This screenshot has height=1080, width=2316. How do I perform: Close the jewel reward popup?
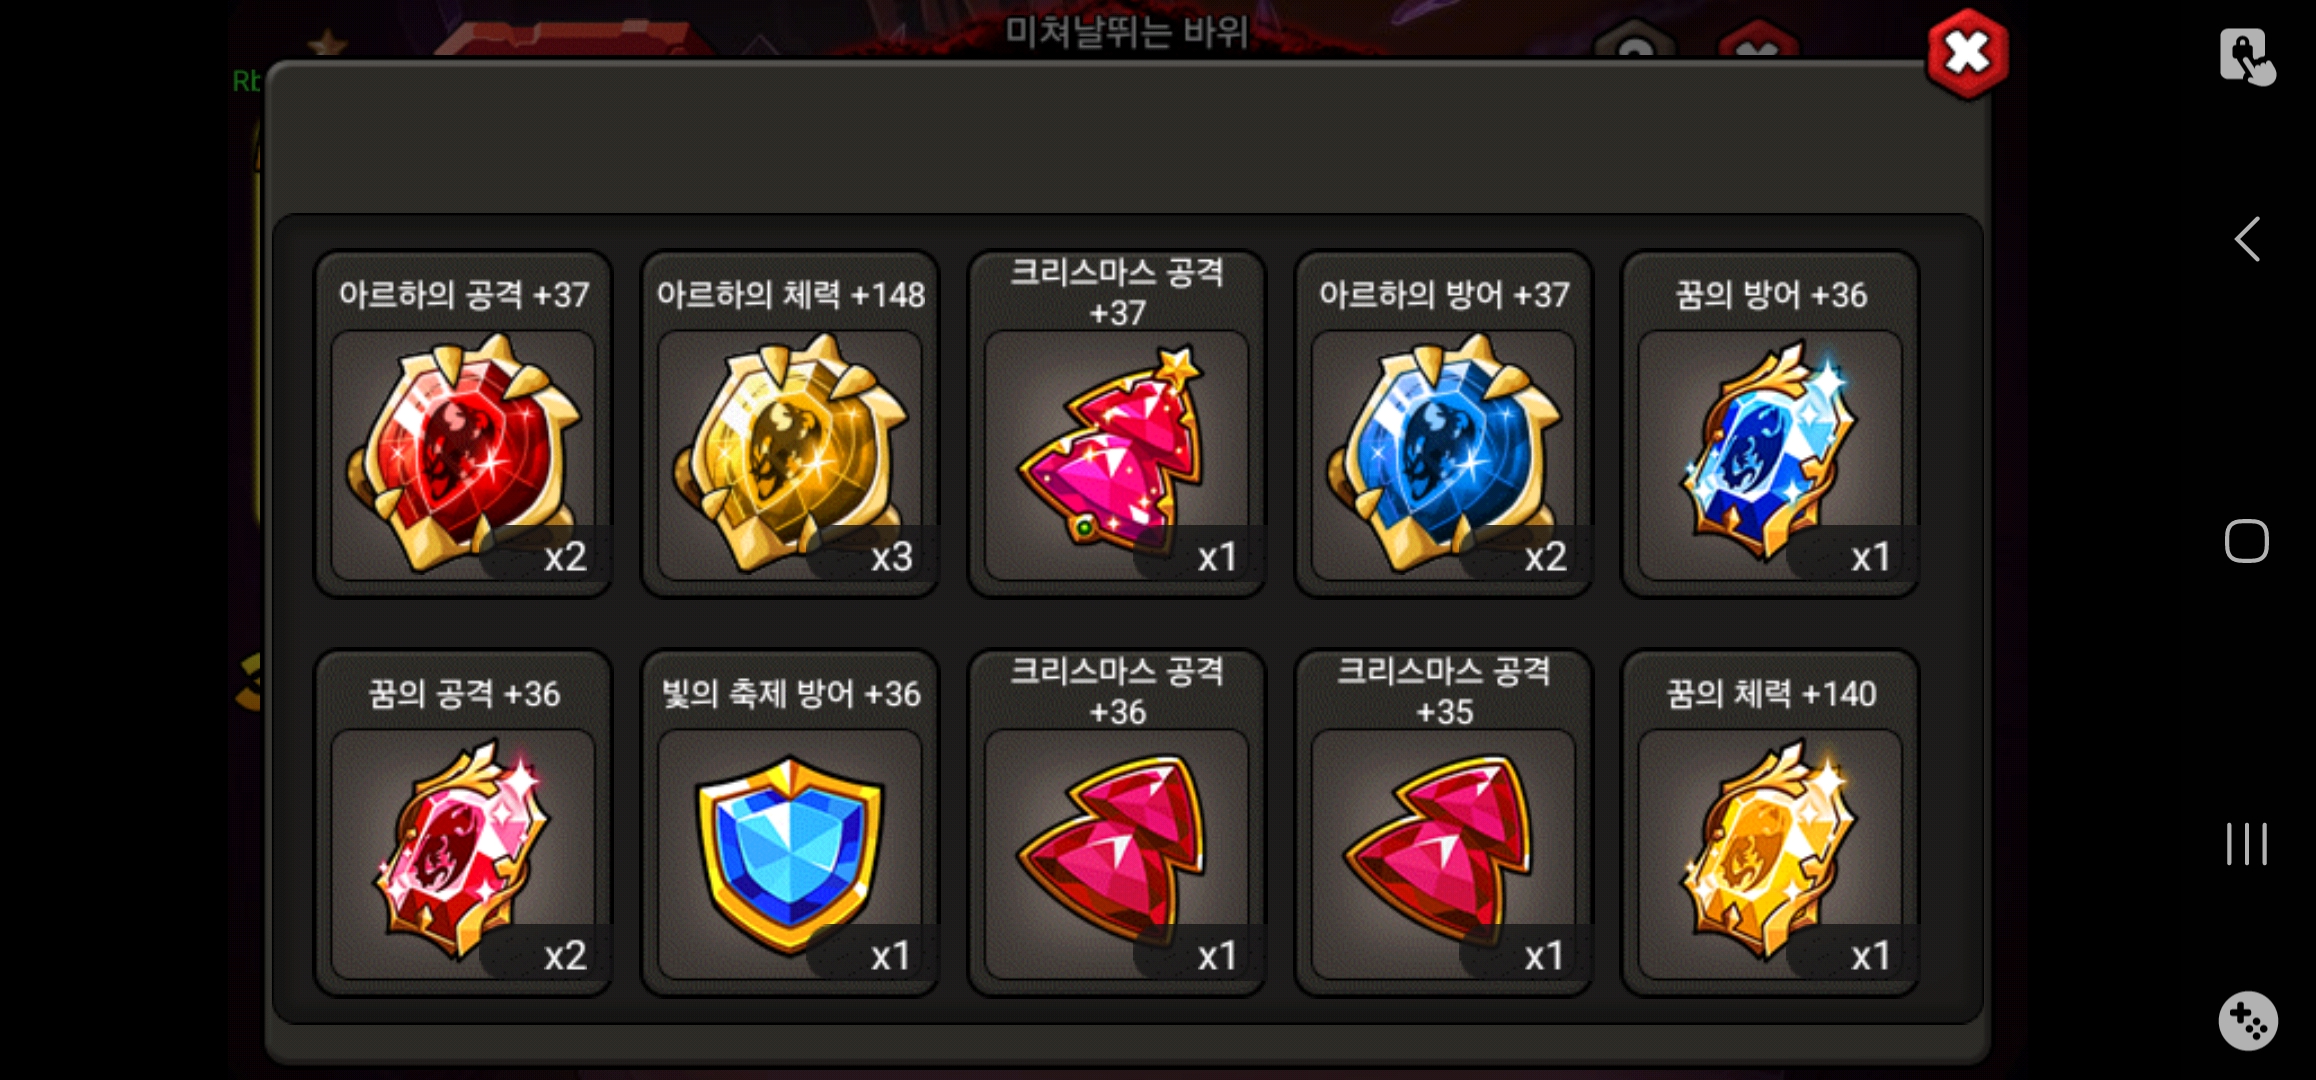point(1967,54)
